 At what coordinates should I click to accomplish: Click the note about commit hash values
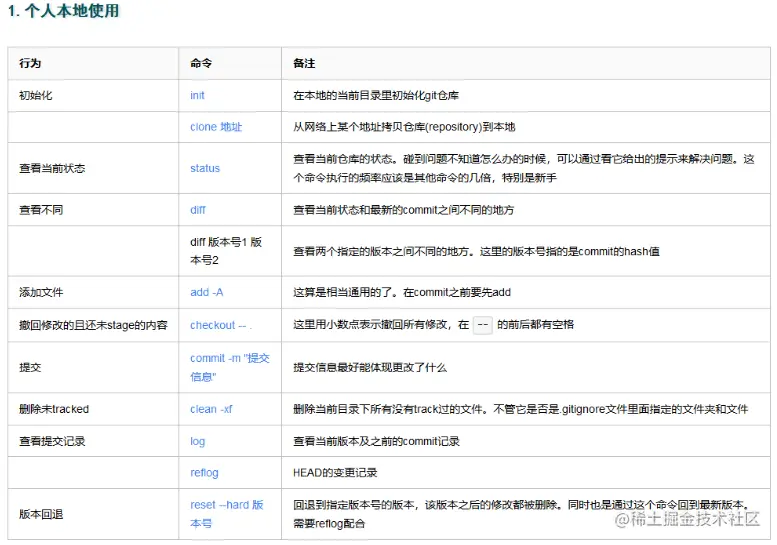click(x=476, y=252)
